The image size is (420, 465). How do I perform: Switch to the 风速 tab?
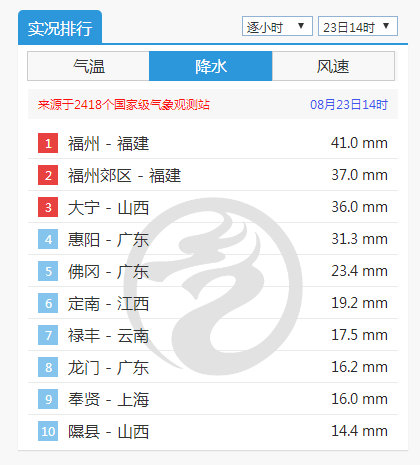pyautogui.click(x=333, y=66)
